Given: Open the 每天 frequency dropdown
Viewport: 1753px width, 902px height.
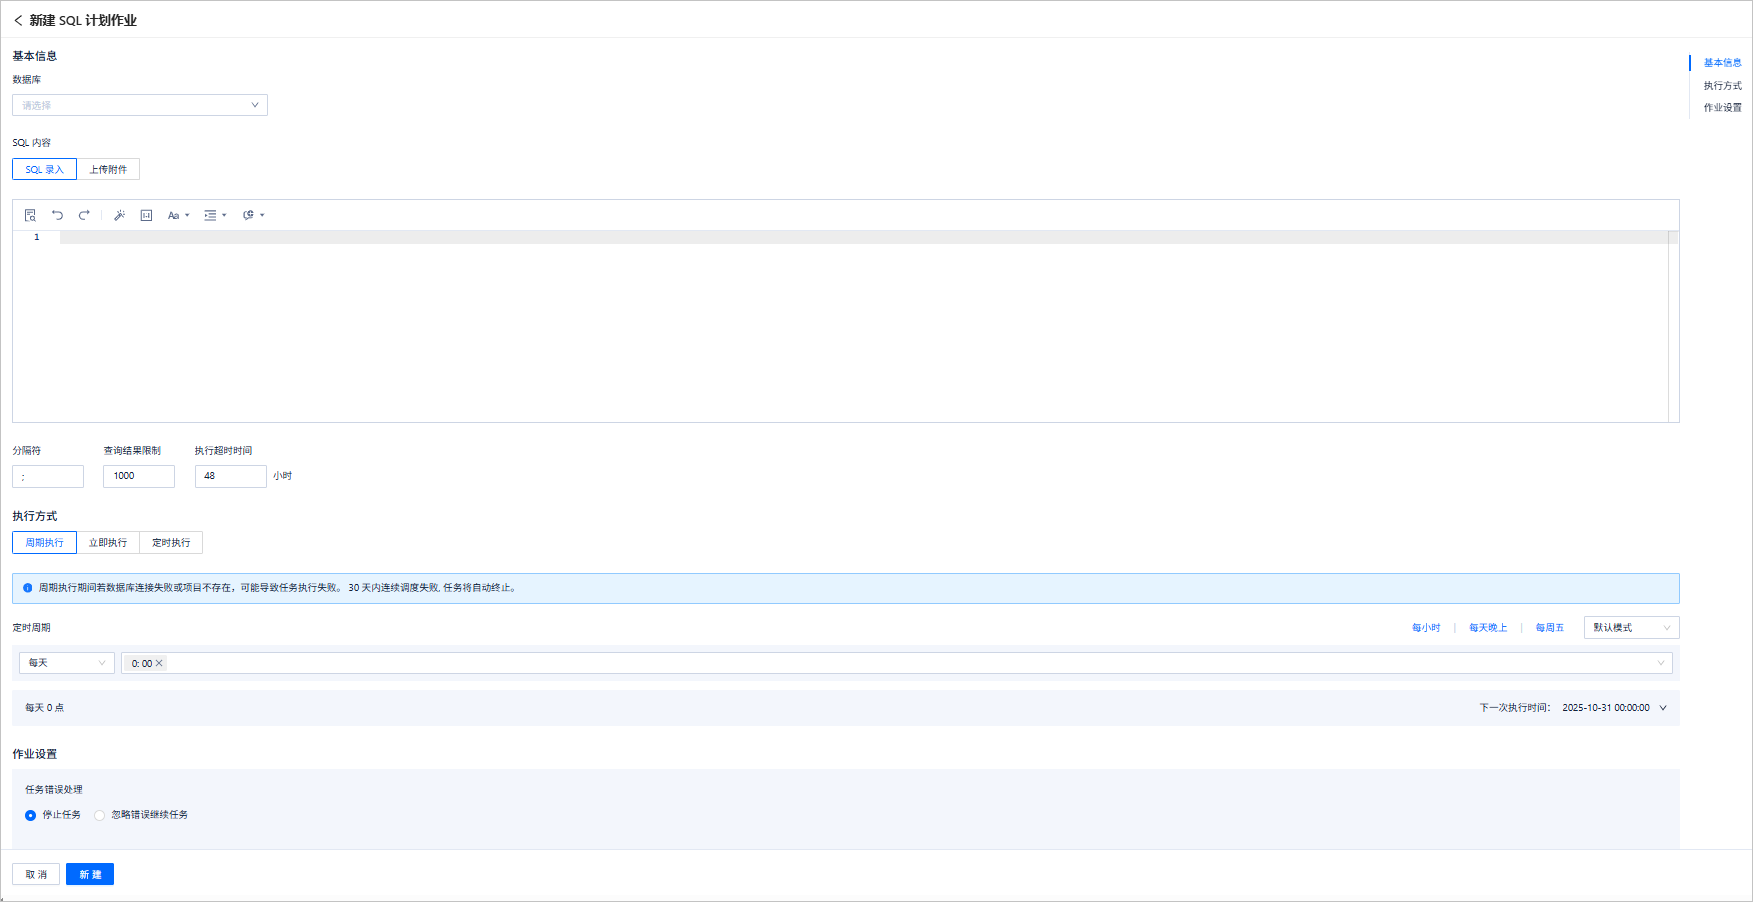Looking at the screenshot, I should [67, 663].
